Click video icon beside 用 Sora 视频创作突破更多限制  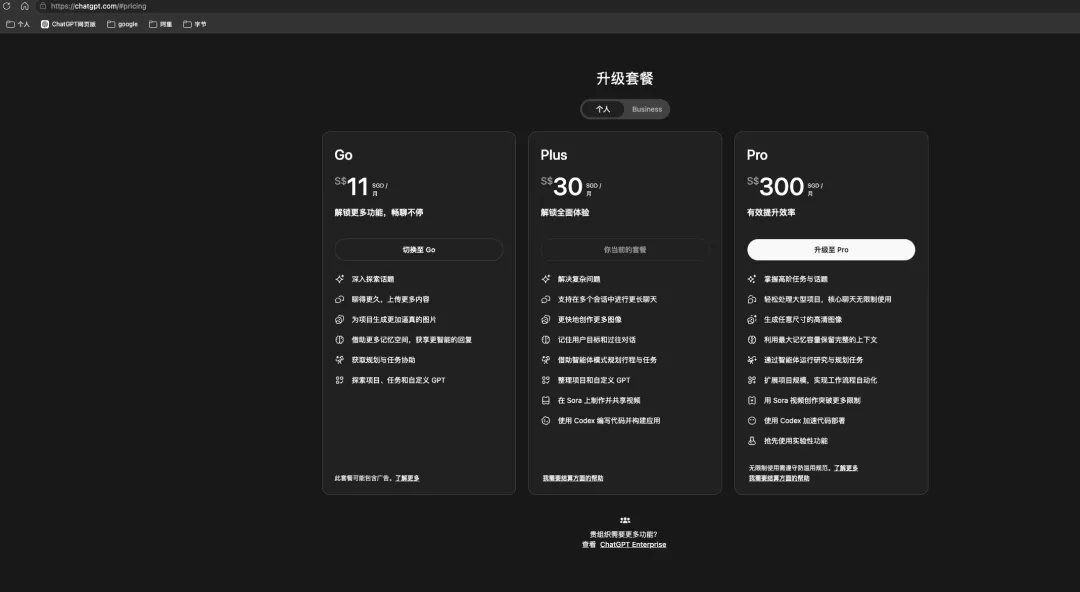click(x=751, y=400)
